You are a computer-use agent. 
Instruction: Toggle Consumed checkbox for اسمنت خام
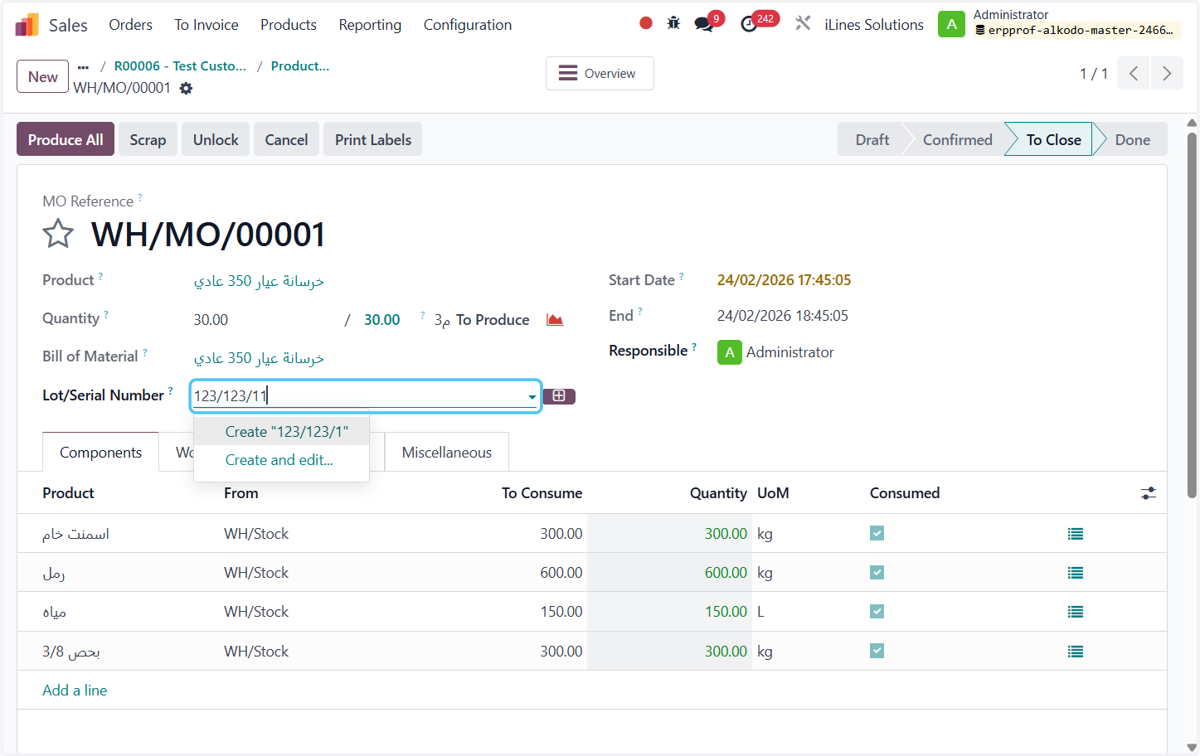click(x=877, y=534)
